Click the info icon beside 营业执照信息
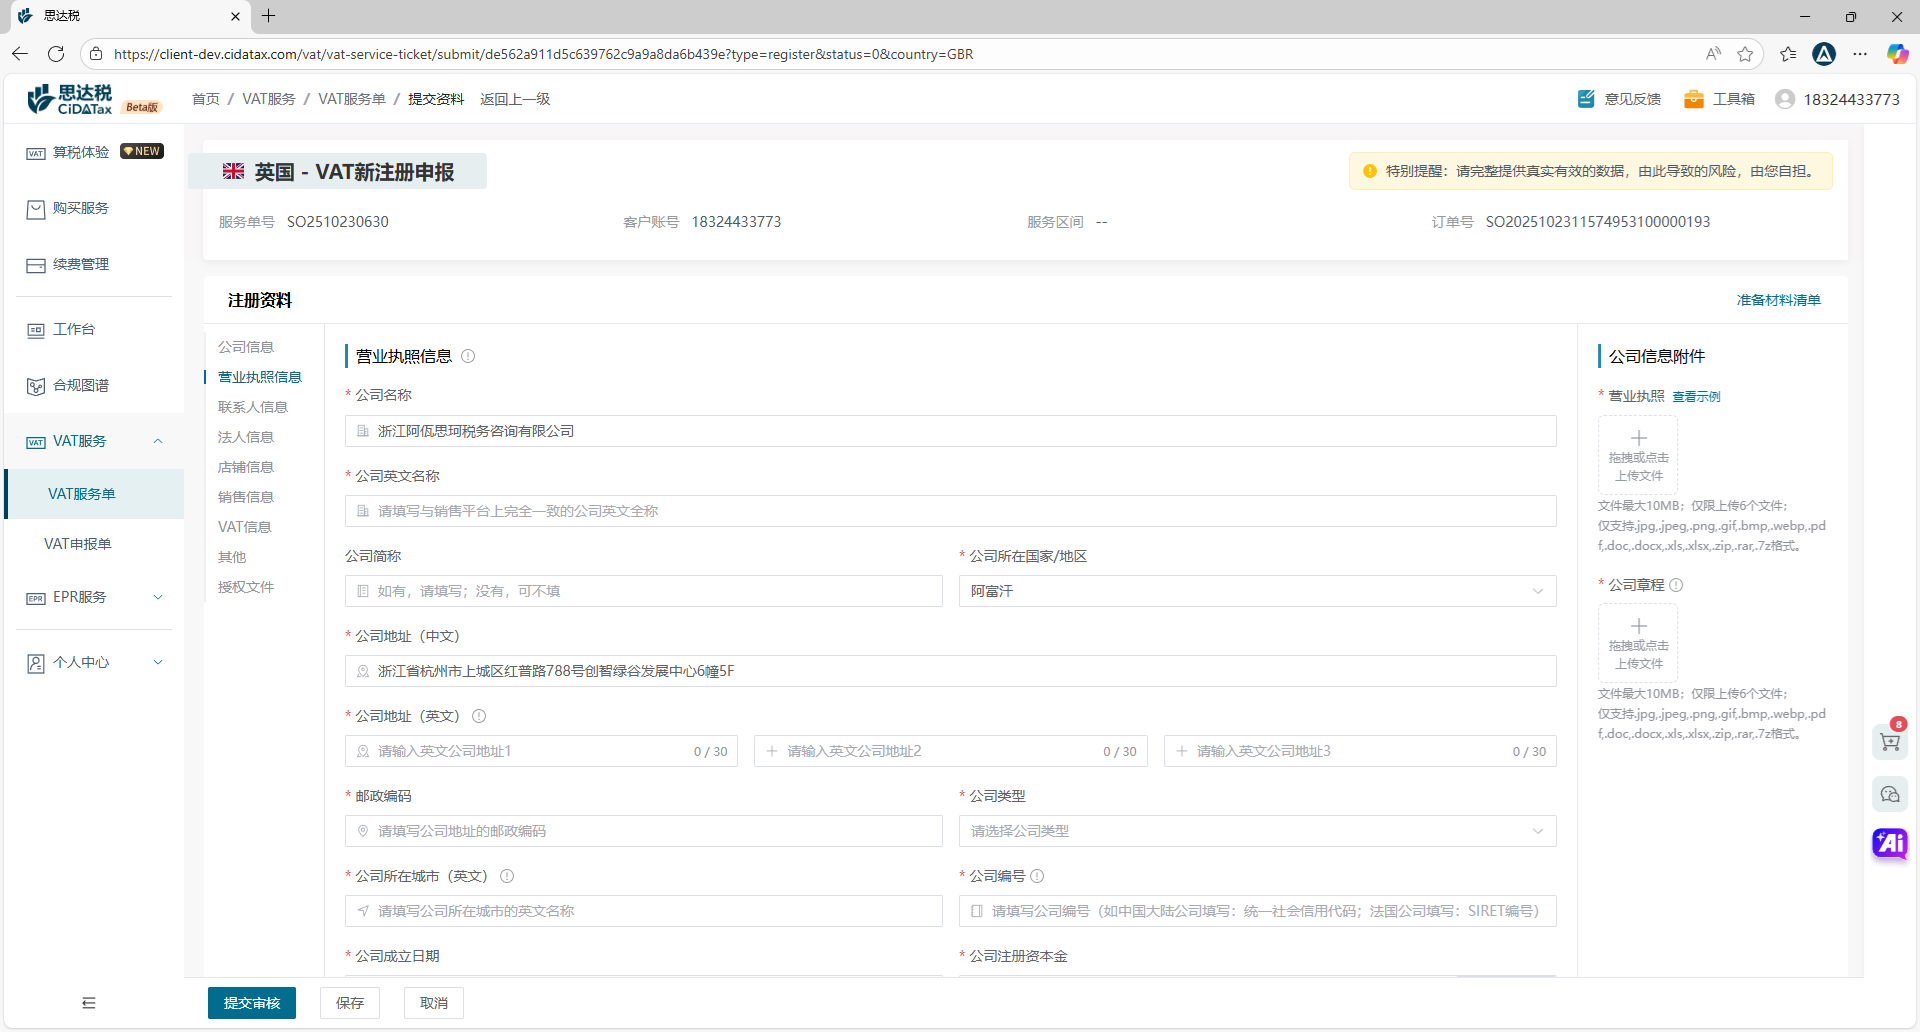The width and height of the screenshot is (1920, 1032). (x=468, y=356)
